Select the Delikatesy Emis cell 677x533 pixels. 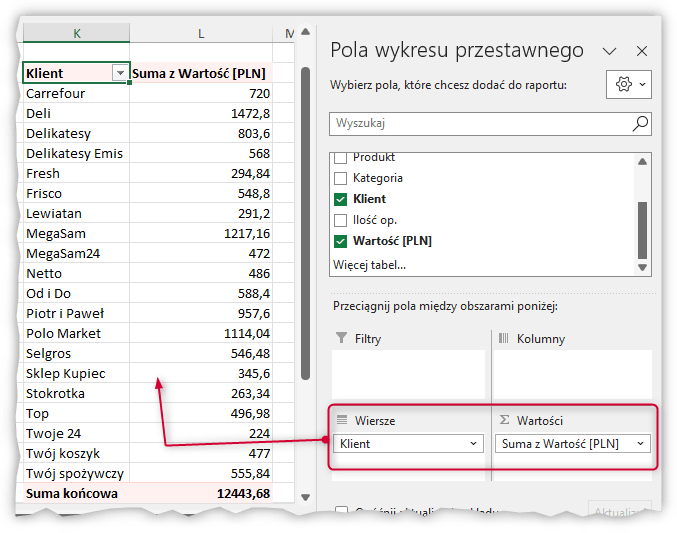(x=76, y=153)
